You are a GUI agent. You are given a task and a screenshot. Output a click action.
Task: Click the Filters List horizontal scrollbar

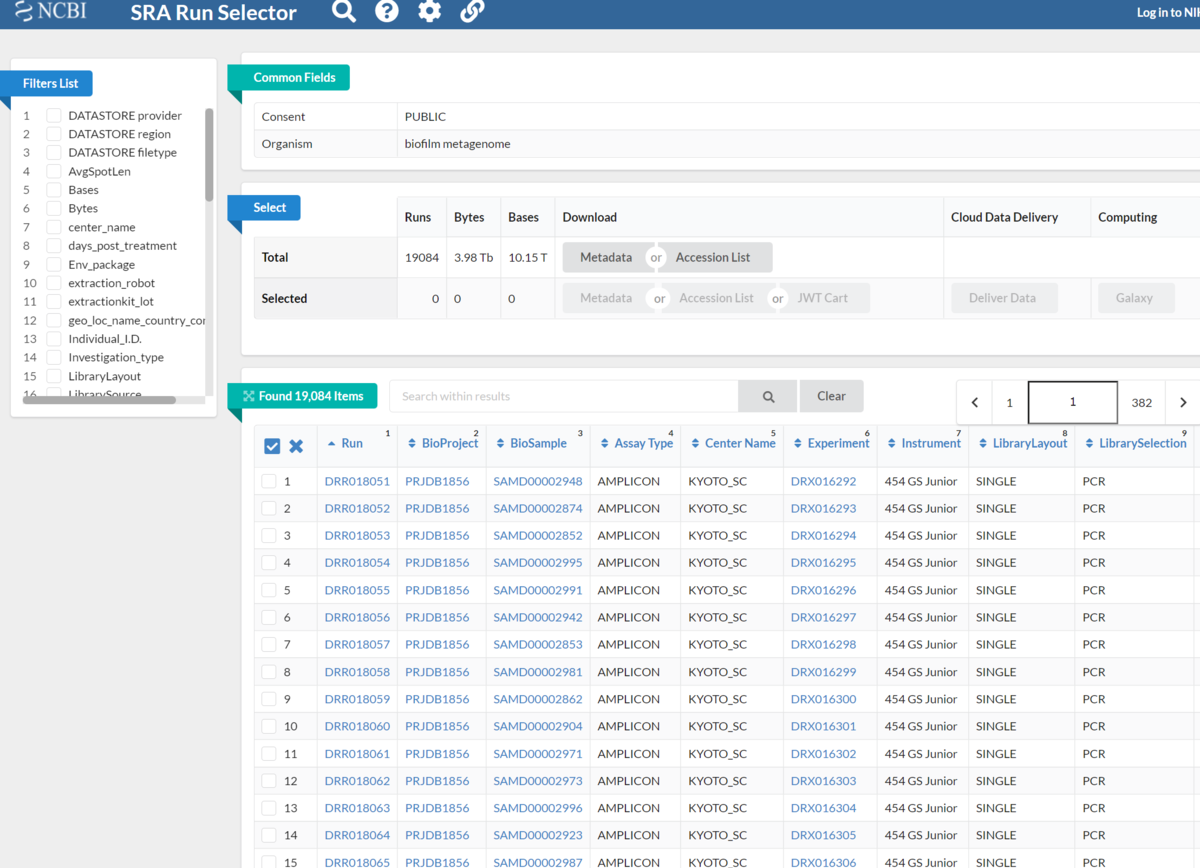coord(98,400)
